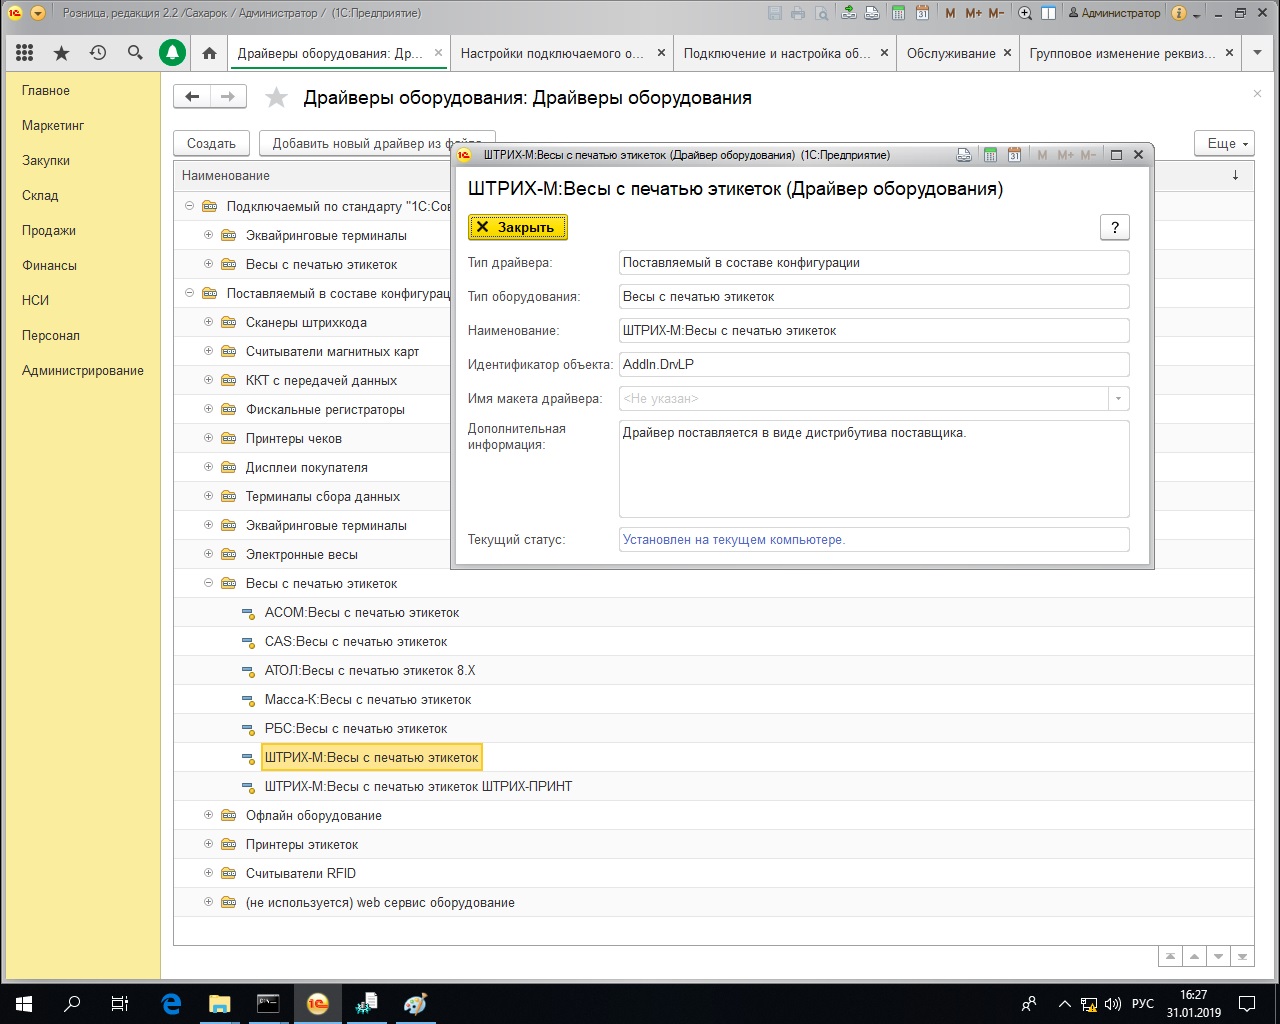Switch to the Обслуживание tab
The image size is (1280, 1024).
pyautogui.click(x=951, y=53)
